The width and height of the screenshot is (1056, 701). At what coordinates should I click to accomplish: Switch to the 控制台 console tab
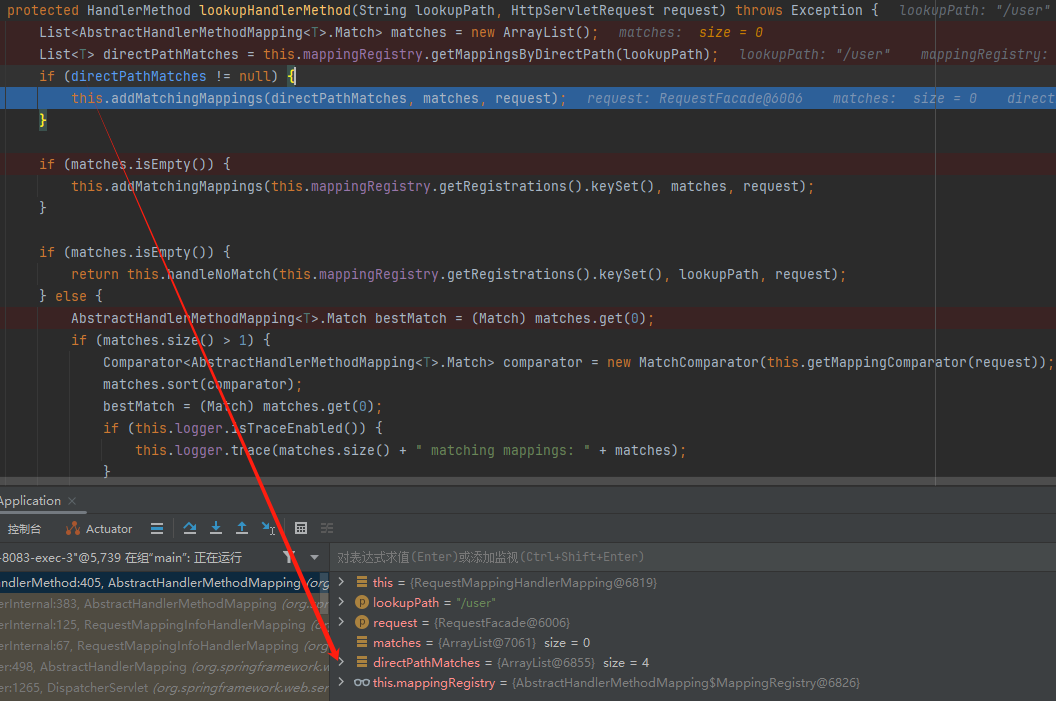24,529
